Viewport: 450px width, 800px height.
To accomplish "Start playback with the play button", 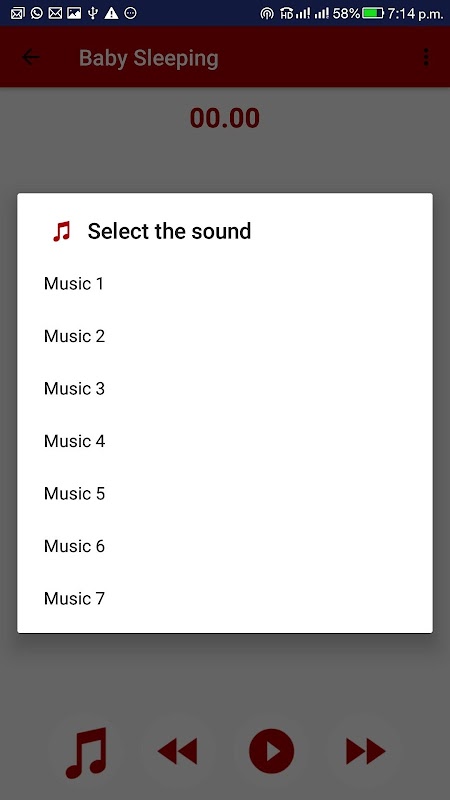I will coord(271,752).
